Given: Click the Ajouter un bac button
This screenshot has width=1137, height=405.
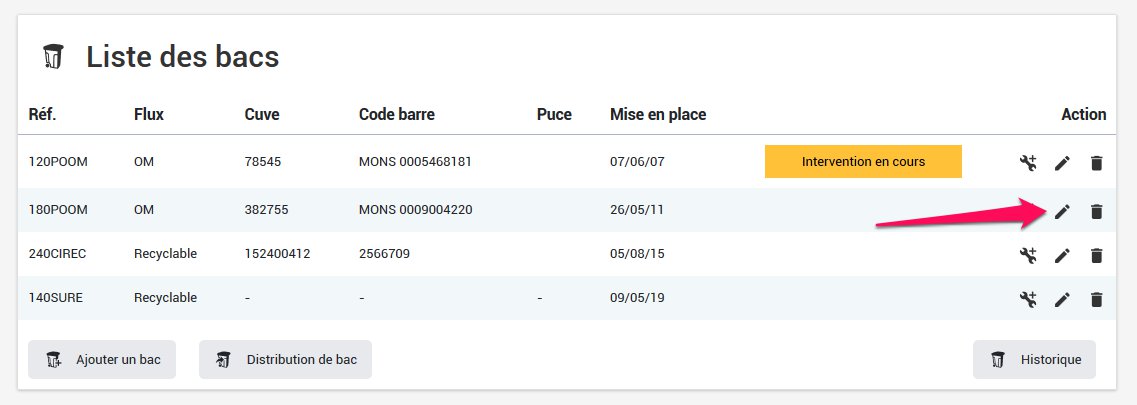Looking at the screenshot, I should pos(102,360).
